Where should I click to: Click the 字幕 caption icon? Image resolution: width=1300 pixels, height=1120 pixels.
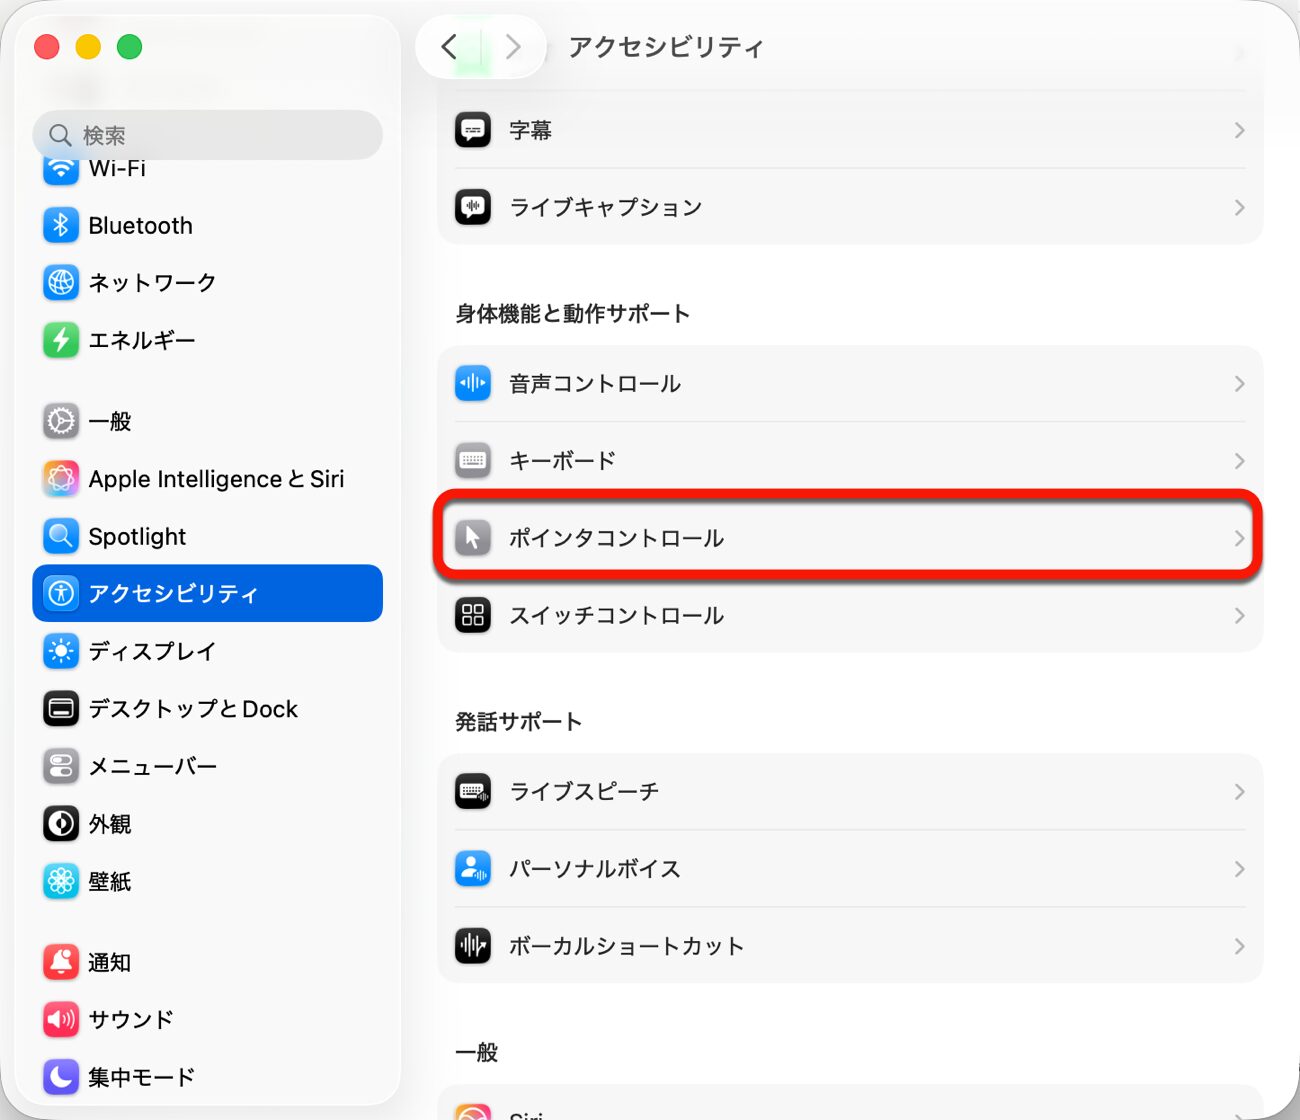[x=473, y=130]
